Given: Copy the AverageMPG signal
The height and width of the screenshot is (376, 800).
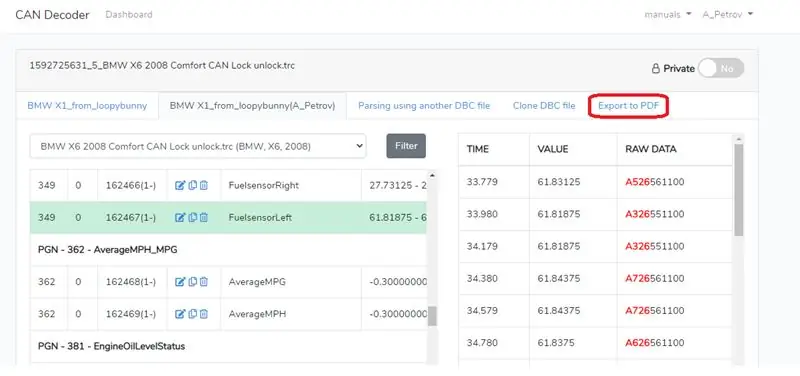Looking at the screenshot, I should tap(192, 282).
